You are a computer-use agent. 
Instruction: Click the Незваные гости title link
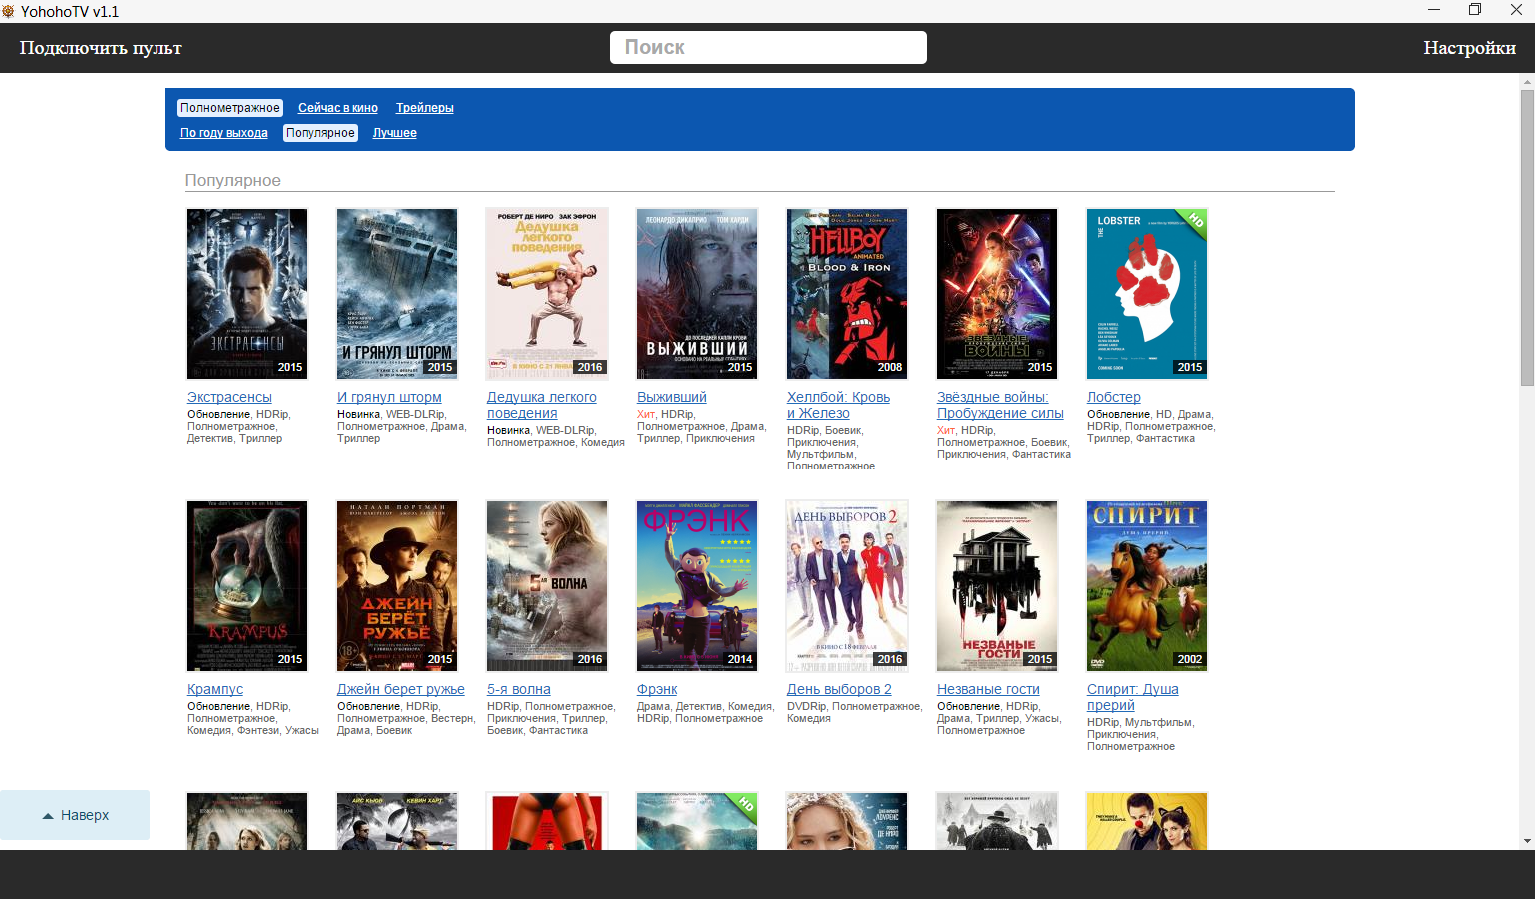[x=988, y=689]
